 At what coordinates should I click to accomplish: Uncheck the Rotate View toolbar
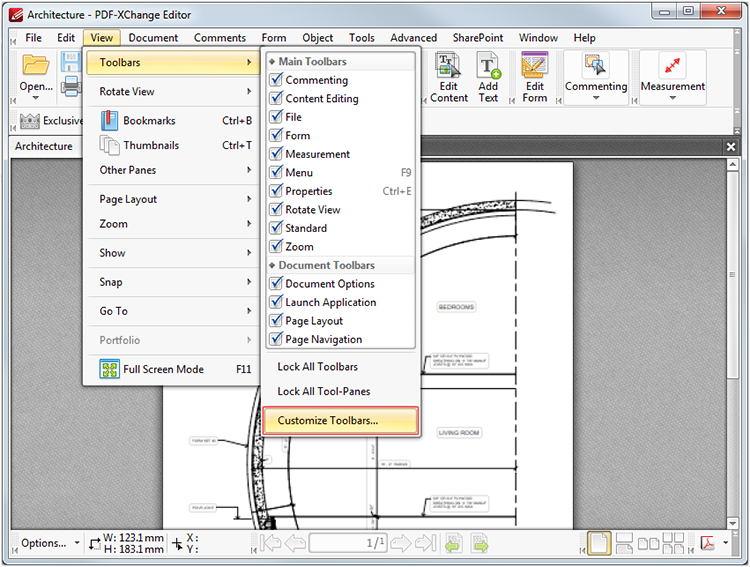[x=276, y=210]
